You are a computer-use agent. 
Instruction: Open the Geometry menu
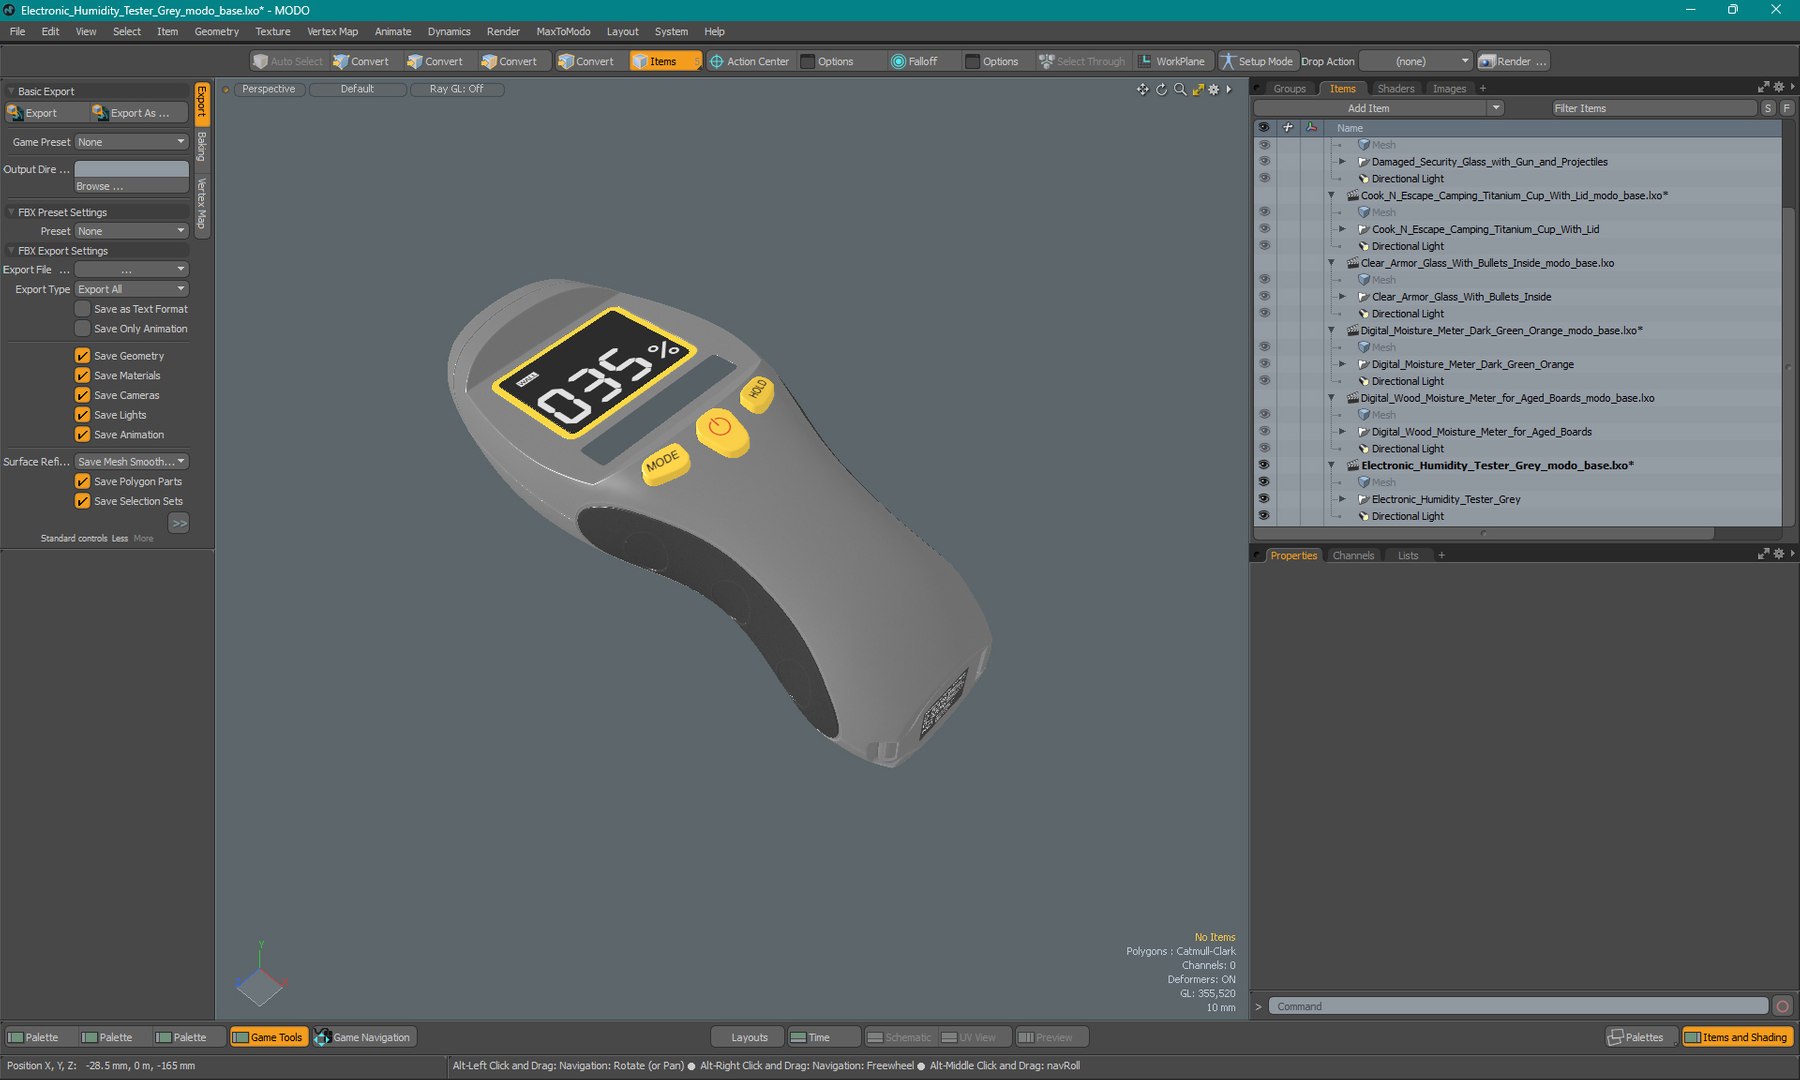(x=217, y=31)
